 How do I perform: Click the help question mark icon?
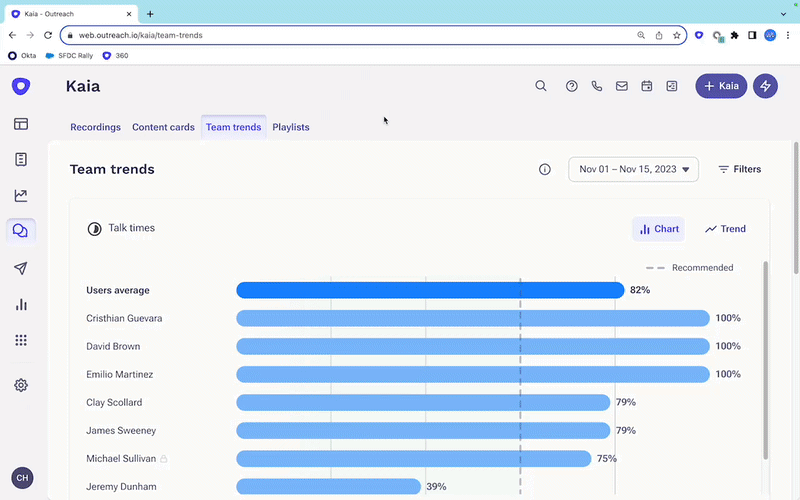(x=572, y=86)
